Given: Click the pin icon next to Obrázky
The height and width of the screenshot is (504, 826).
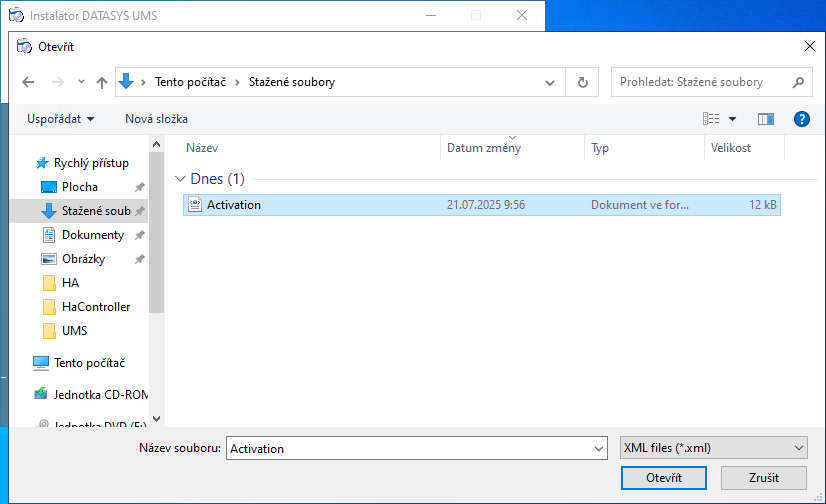Looking at the screenshot, I should coord(140,259).
